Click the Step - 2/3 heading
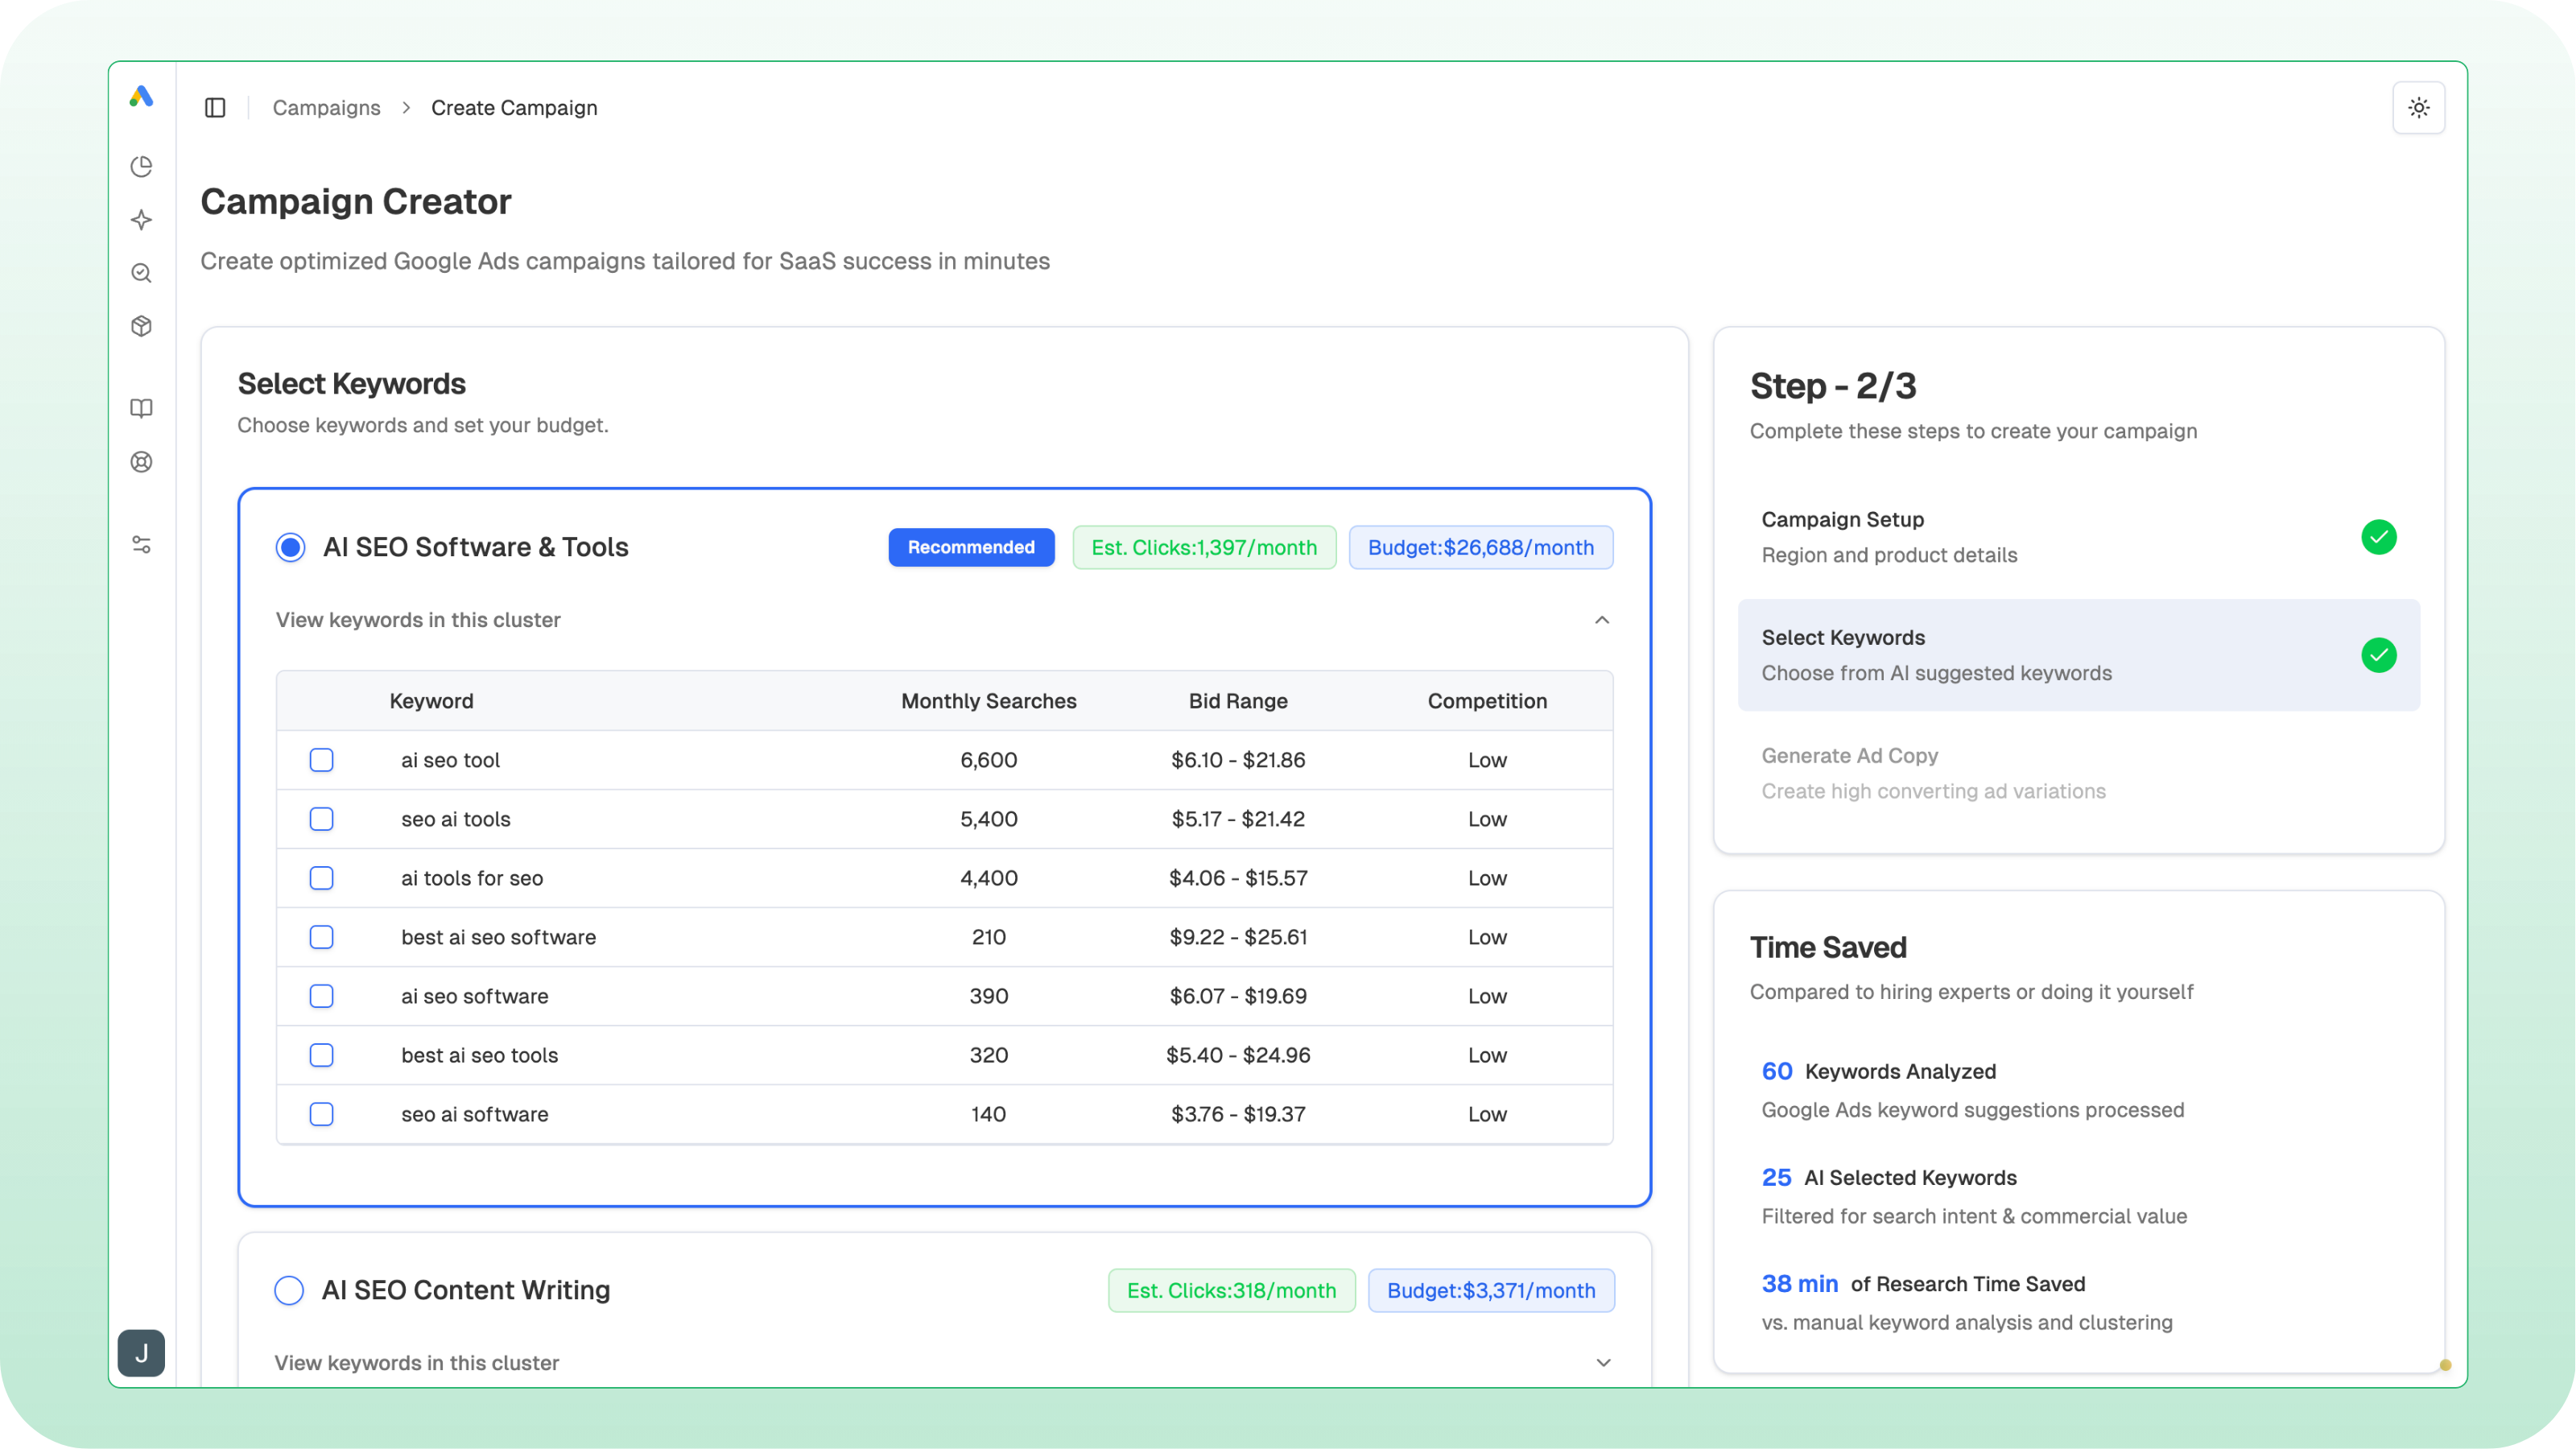The width and height of the screenshot is (2576, 1449). coord(1833,387)
